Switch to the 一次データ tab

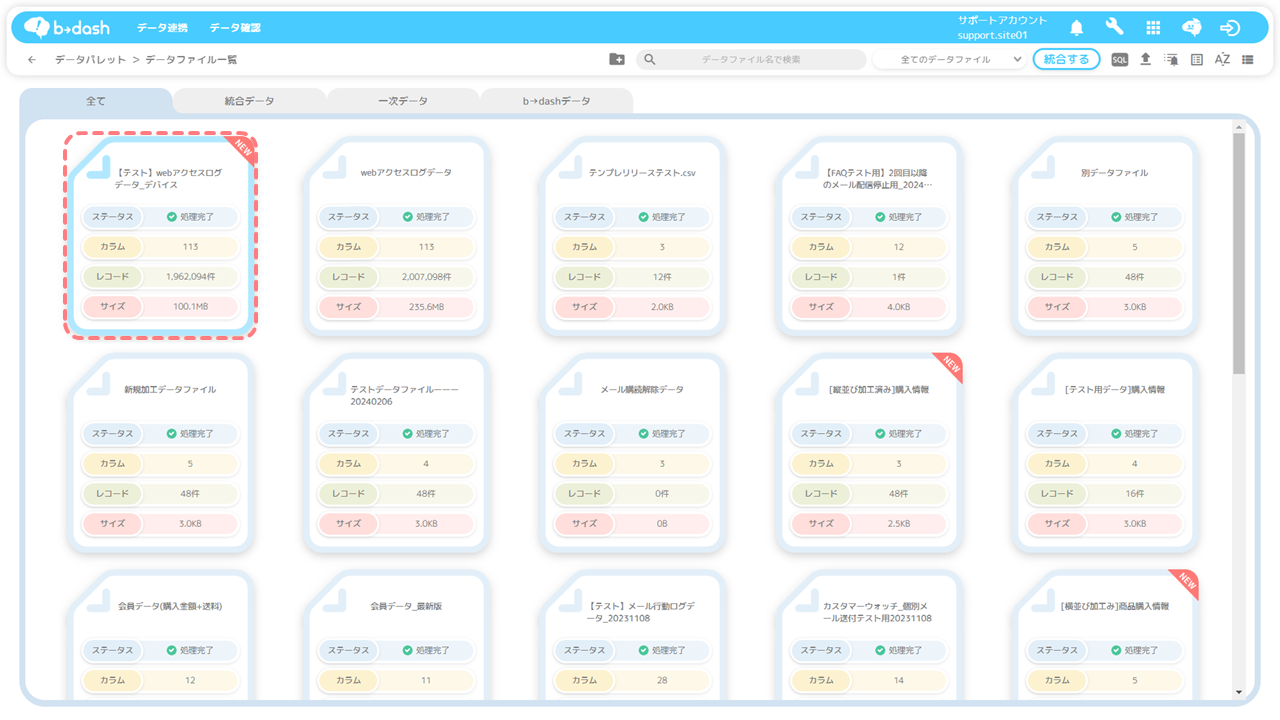tap(403, 101)
